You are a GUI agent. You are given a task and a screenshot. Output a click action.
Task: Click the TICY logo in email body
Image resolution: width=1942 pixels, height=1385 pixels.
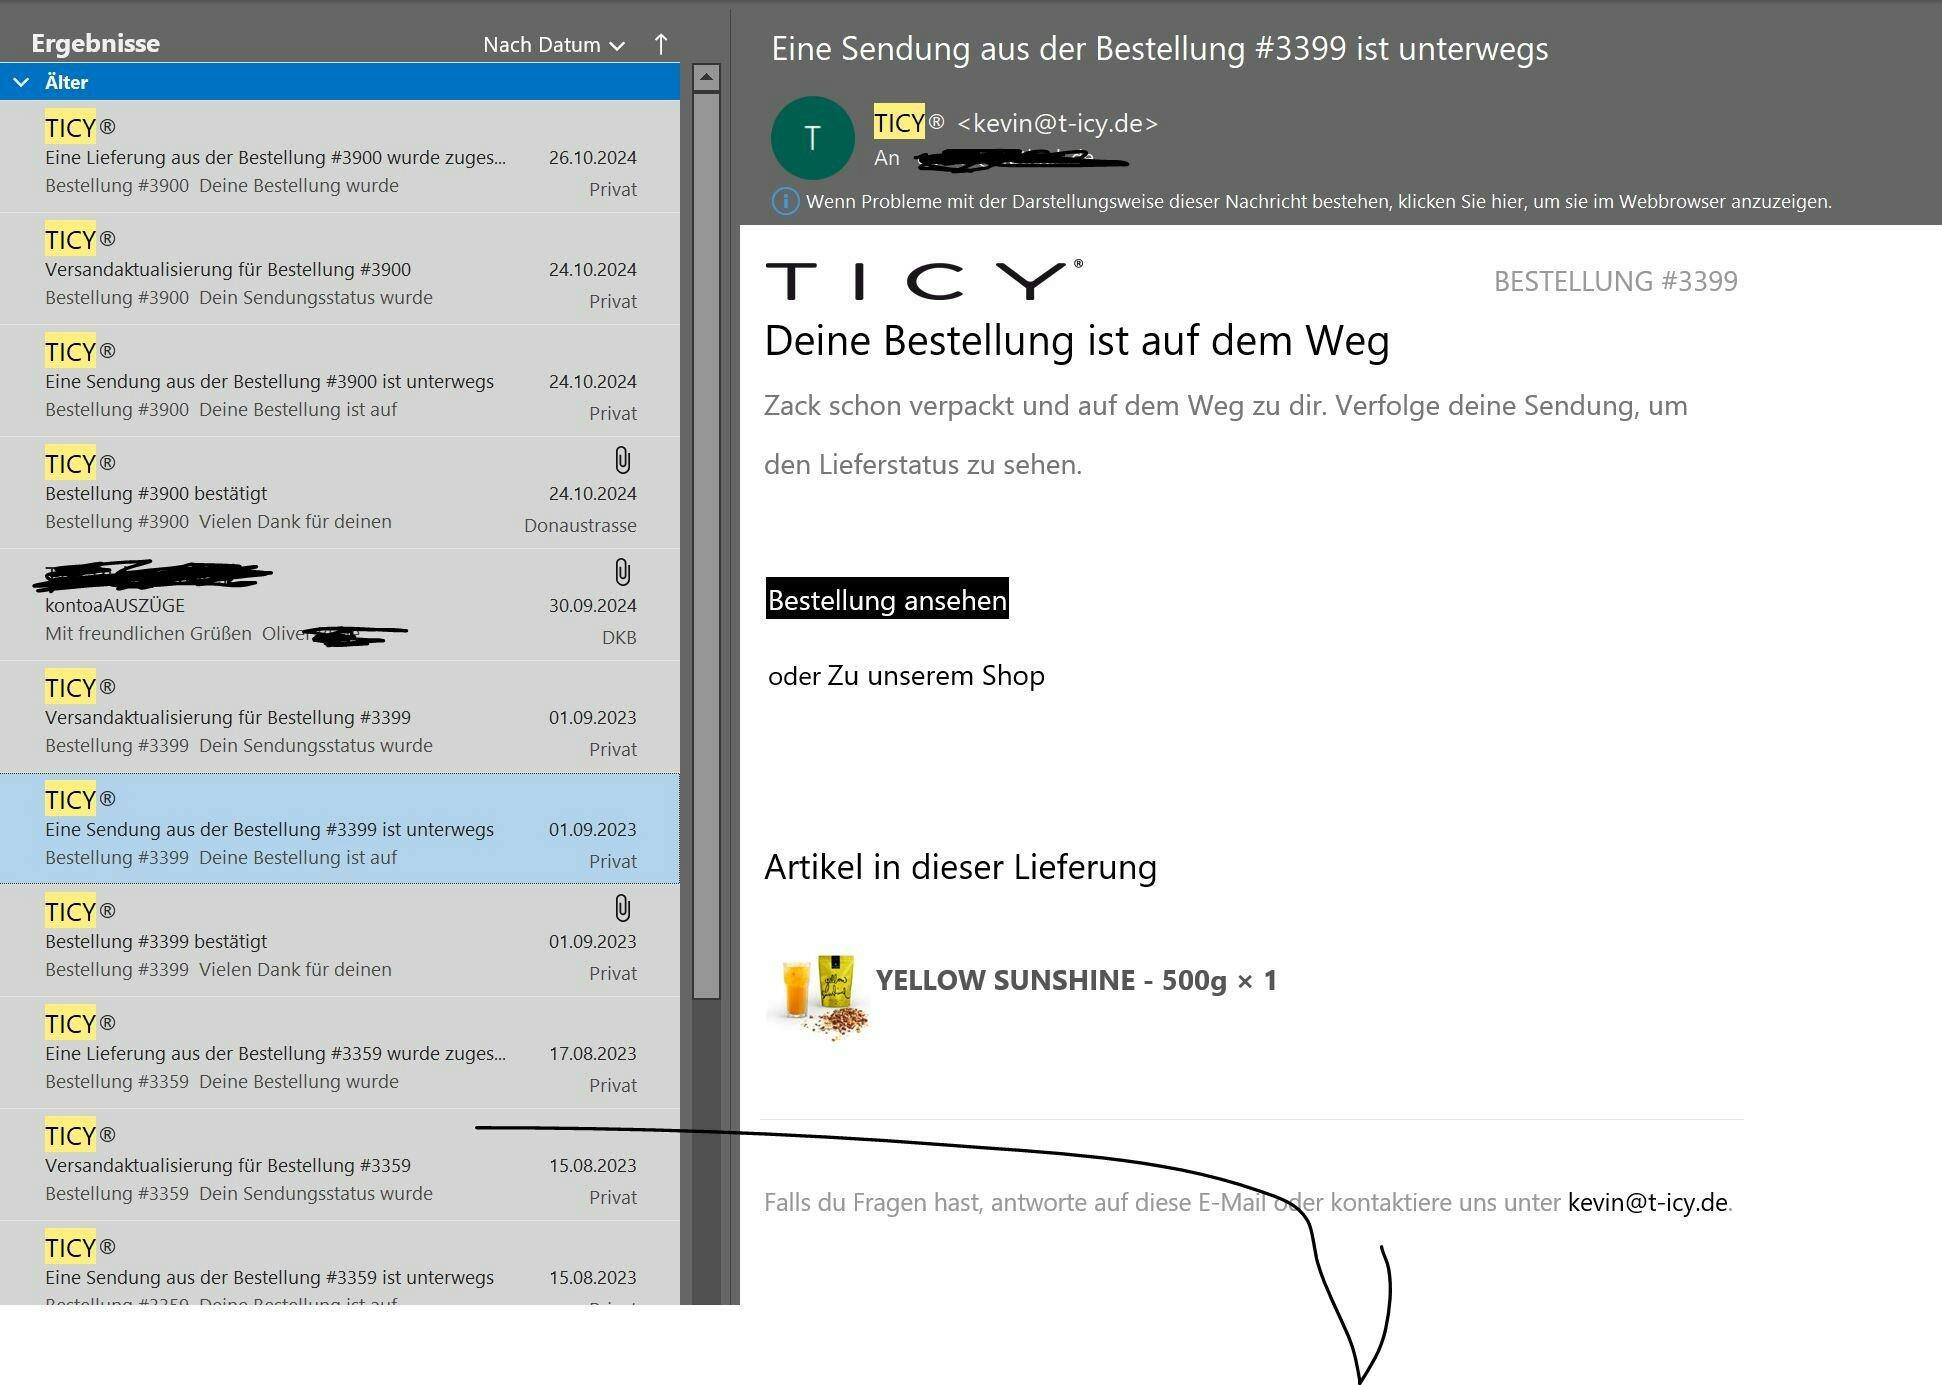pyautogui.click(x=924, y=280)
